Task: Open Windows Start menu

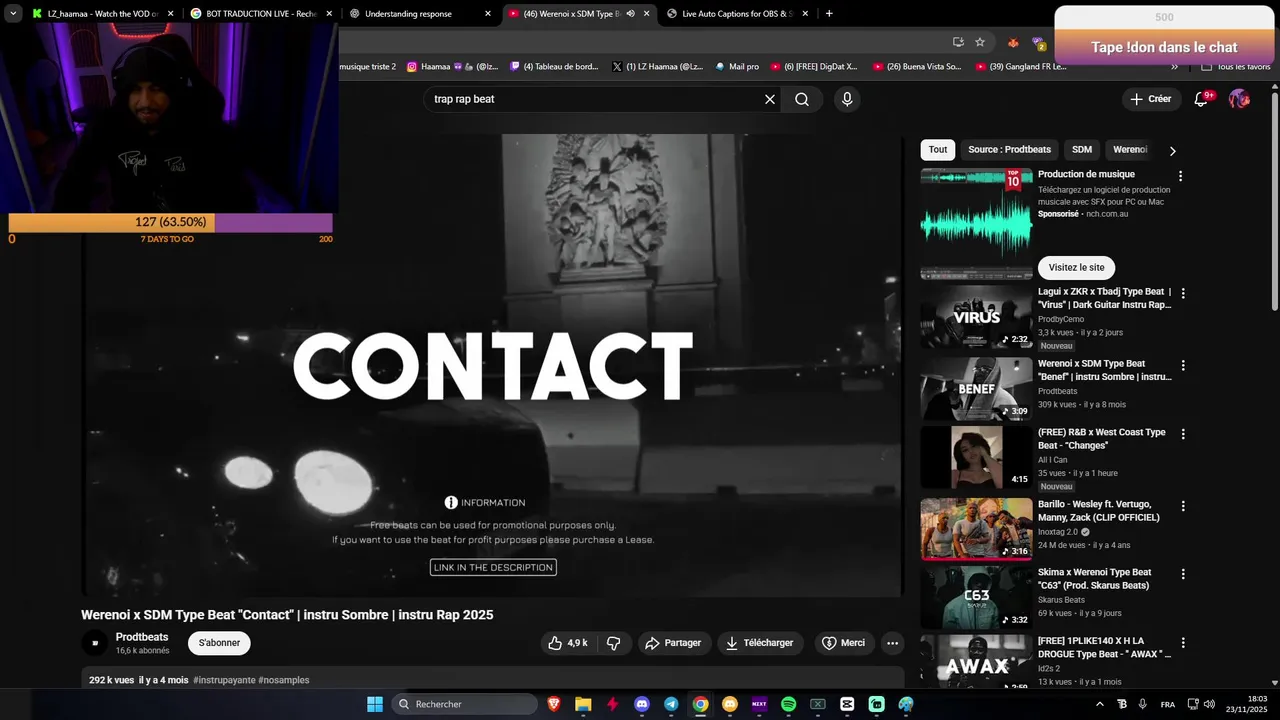Action: click(x=375, y=704)
